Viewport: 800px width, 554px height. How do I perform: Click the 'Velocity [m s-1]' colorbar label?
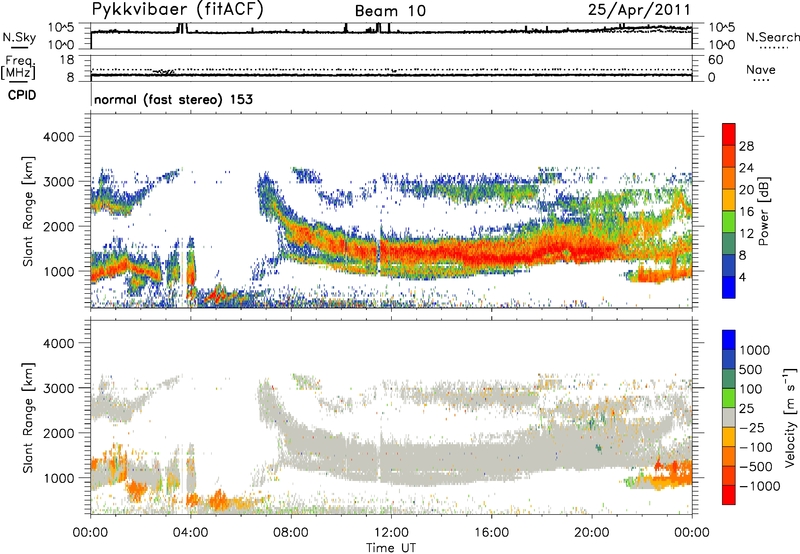point(790,417)
